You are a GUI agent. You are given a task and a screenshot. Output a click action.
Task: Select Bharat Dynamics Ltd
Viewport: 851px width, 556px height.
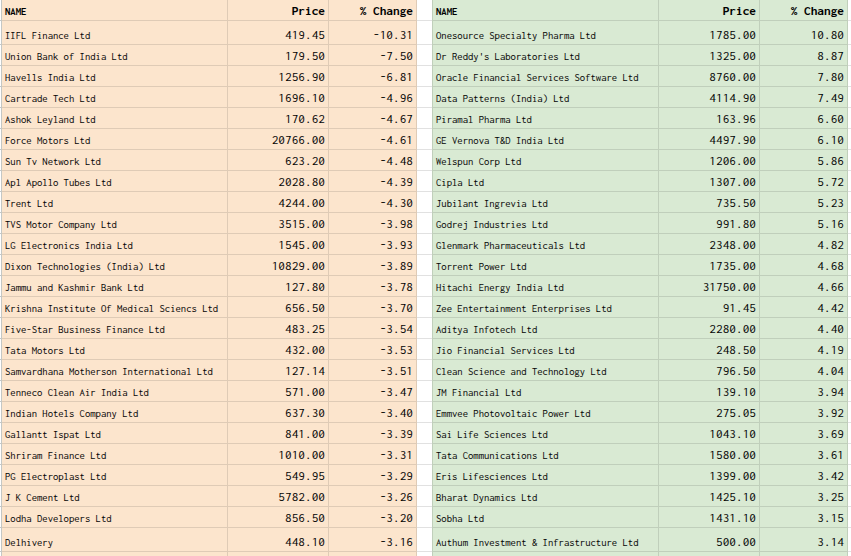[x=486, y=498]
